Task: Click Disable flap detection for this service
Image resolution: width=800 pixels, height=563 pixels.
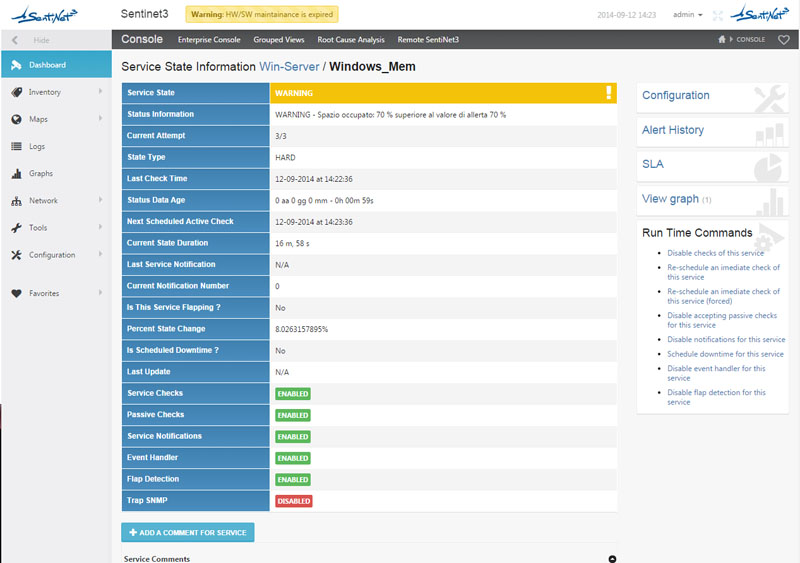Action: pos(716,397)
